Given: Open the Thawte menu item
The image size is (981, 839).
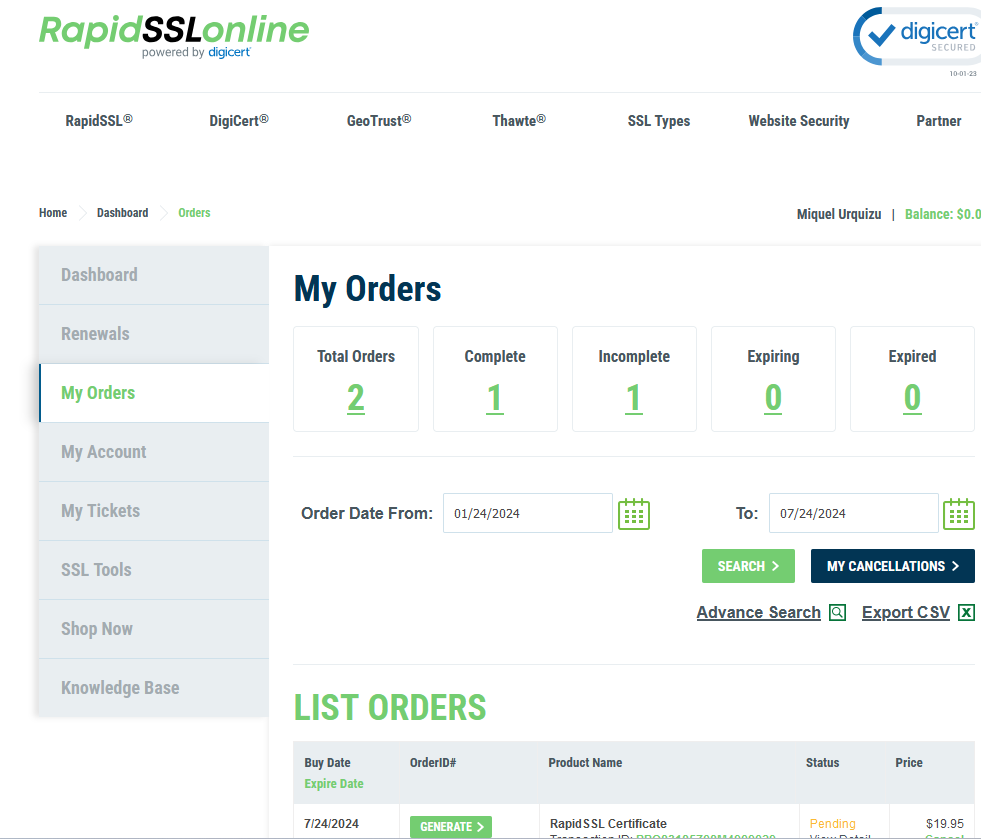Looking at the screenshot, I should [519, 121].
